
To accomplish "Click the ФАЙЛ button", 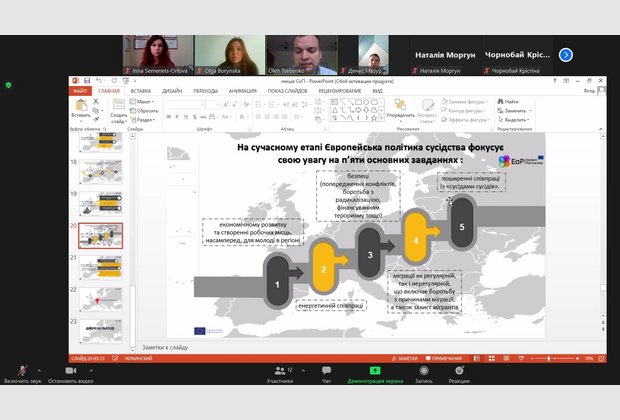I will pos(80,91).
